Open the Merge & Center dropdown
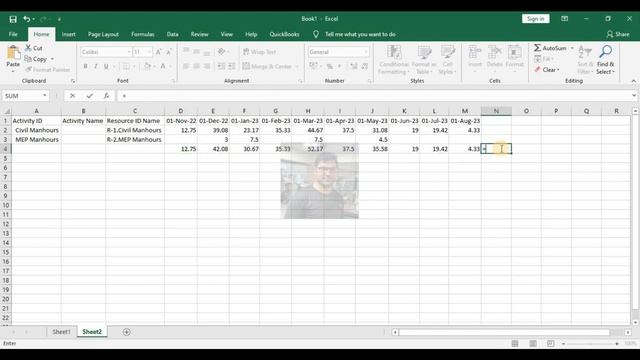The height and width of the screenshot is (360, 640). [x=297, y=67]
